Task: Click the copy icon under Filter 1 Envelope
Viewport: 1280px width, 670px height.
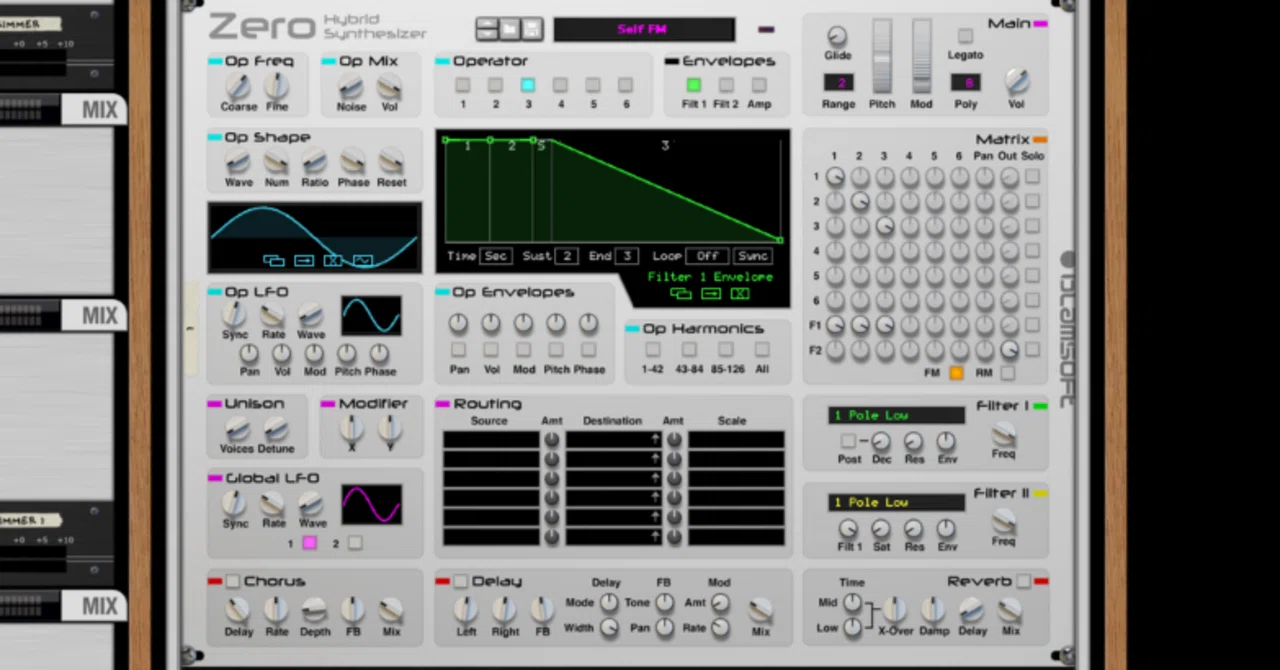Action: click(x=681, y=293)
